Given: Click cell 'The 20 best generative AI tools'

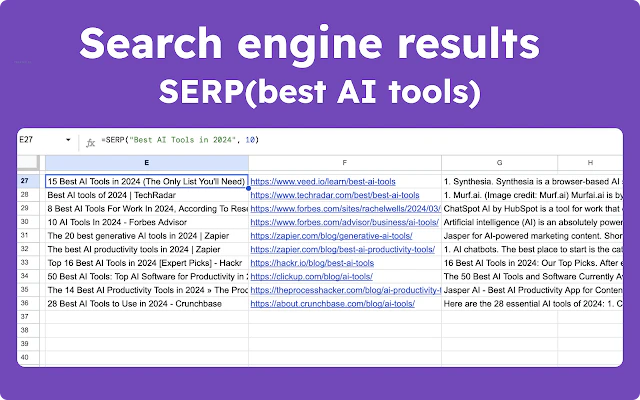Looking at the screenshot, I should pyautogui.click(x=147, y=236).
